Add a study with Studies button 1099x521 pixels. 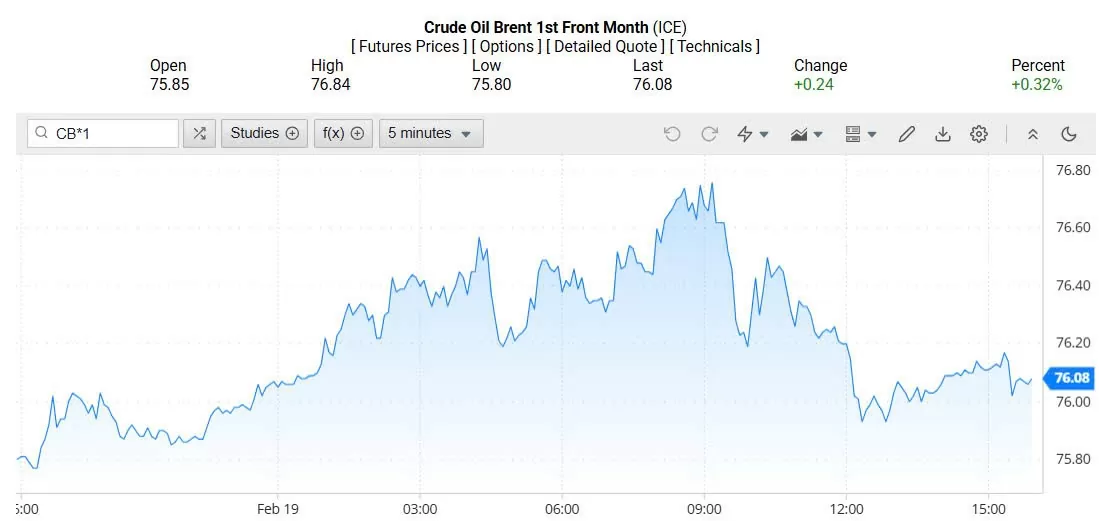click(x=264, y=133)
